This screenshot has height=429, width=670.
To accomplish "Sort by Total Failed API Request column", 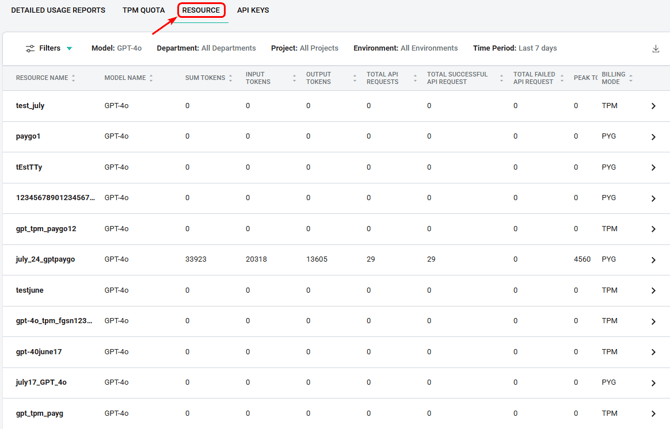I will (562, 78).
